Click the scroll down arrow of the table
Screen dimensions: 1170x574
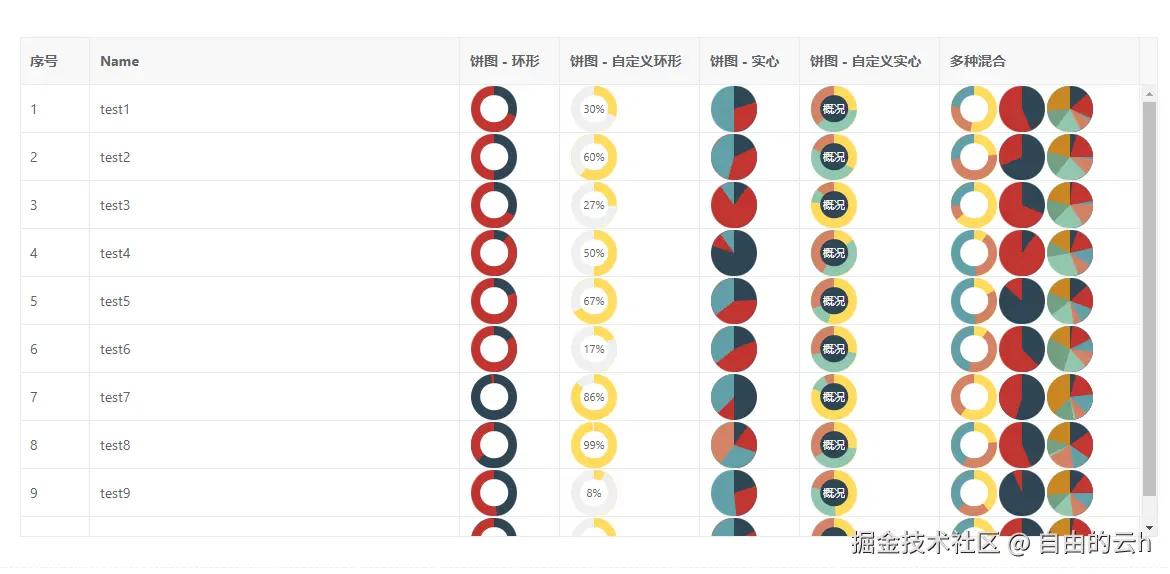pyautogui.click(x=1149, y=527)
